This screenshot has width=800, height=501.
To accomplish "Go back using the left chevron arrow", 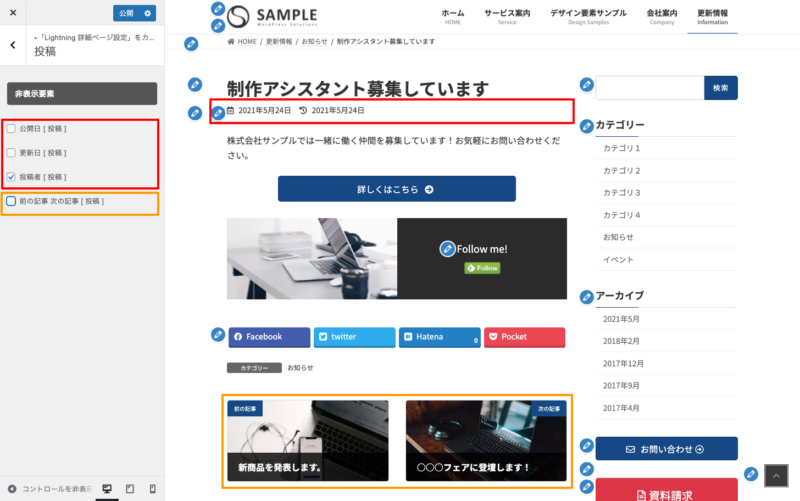I will (x=12, y=45).
